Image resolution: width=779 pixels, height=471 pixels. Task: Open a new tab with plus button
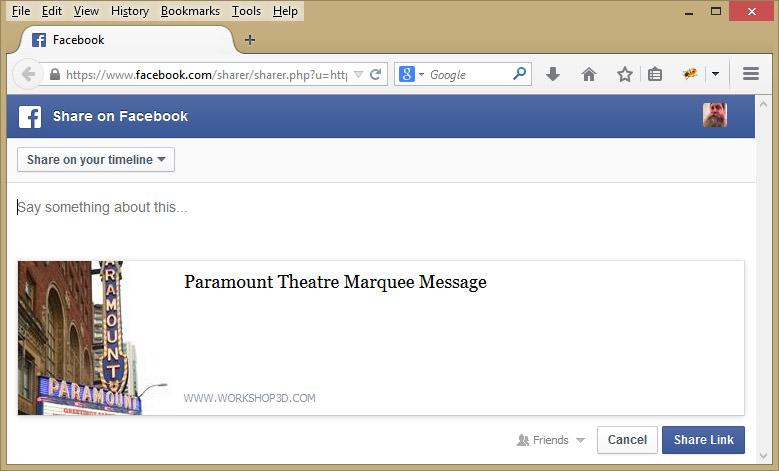[250, 40]
